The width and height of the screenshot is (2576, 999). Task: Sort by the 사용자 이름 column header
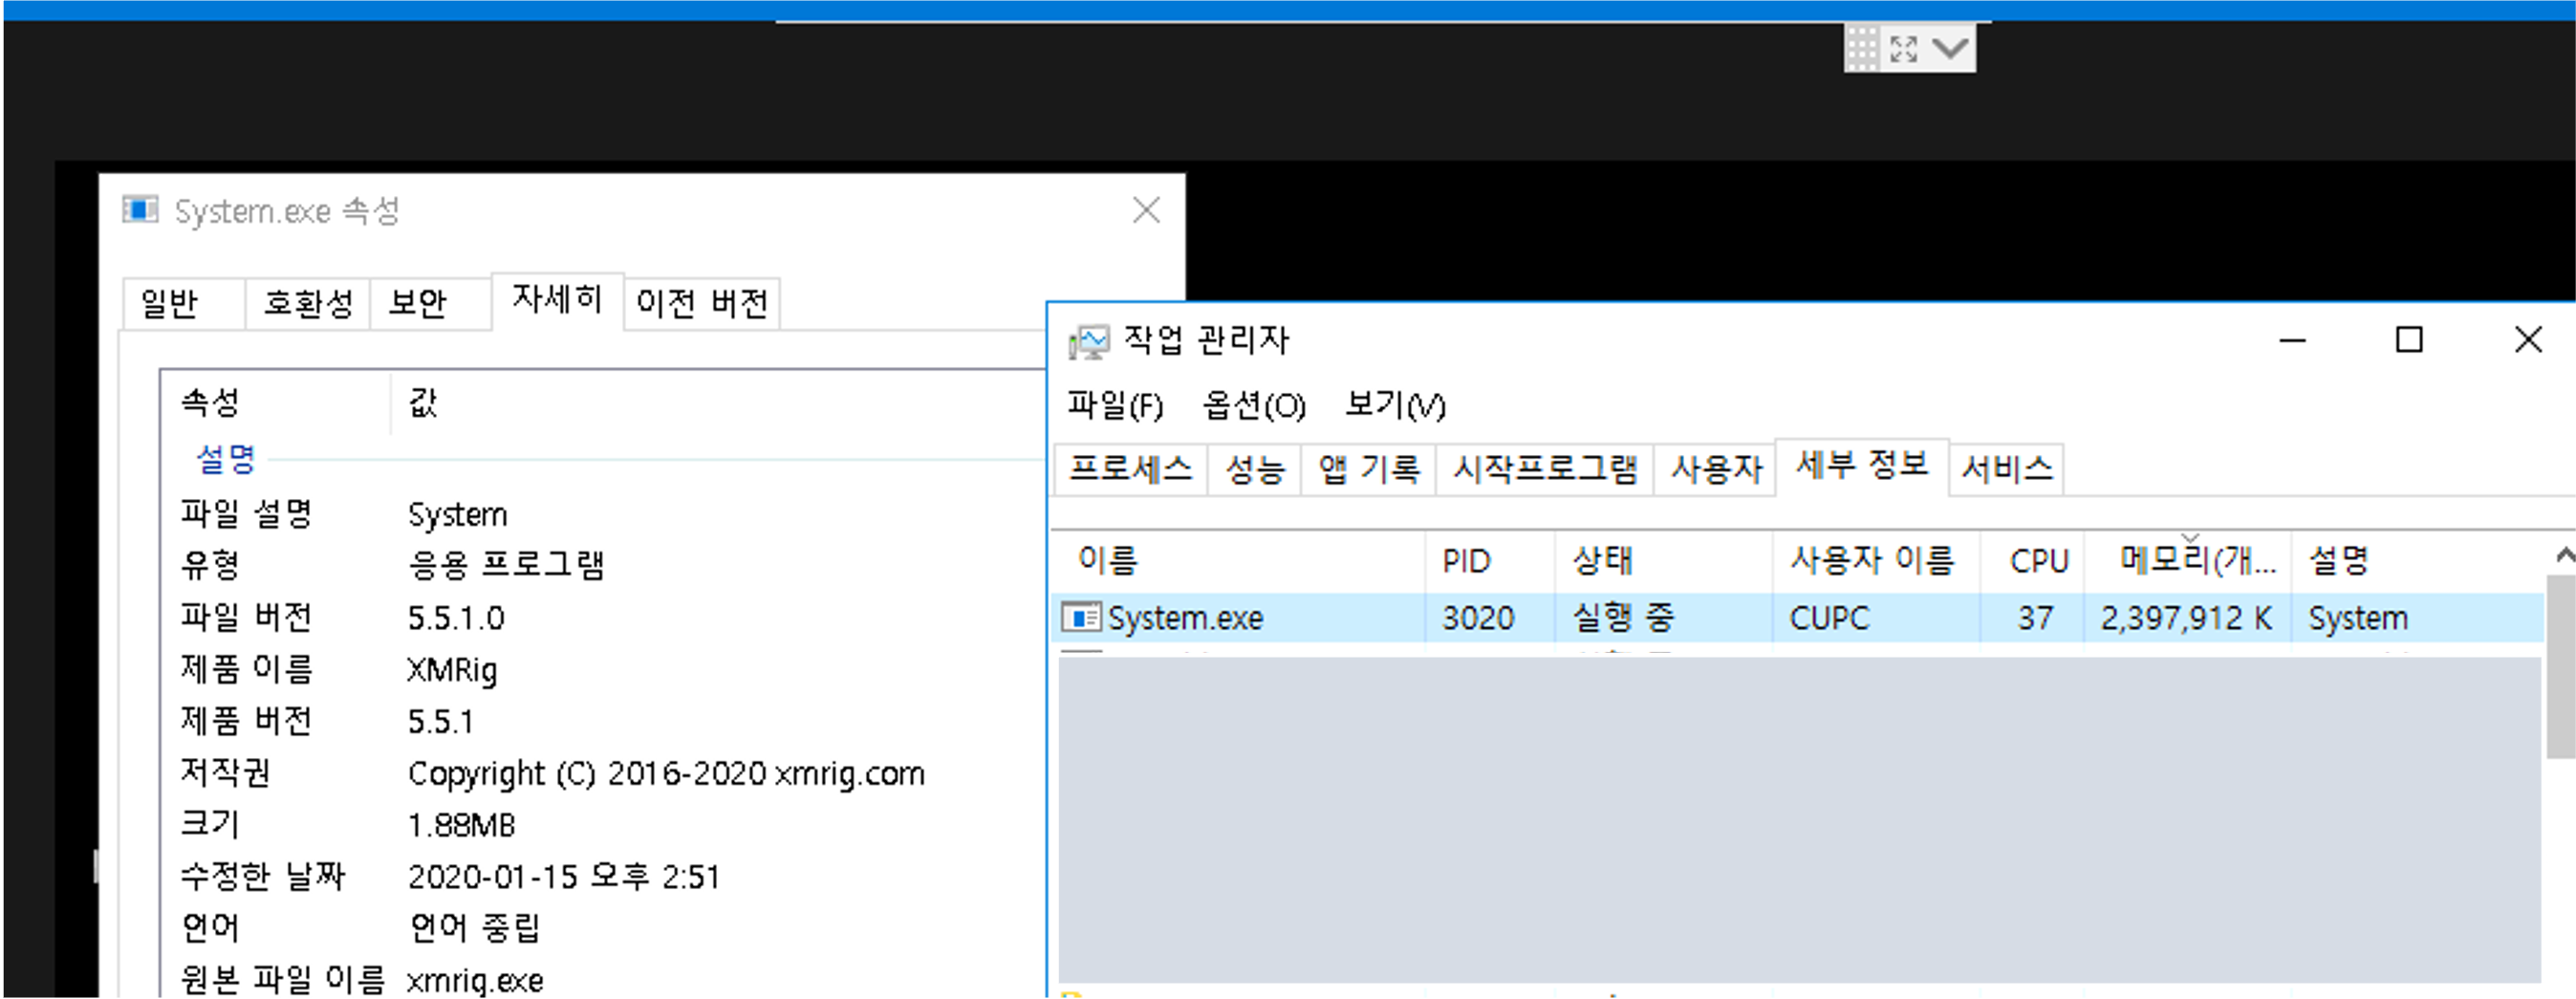[x=1876, y=561]
